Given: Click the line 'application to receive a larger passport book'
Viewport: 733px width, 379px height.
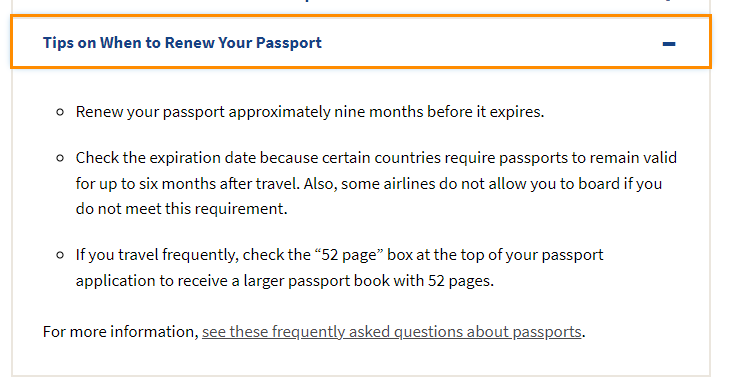Looking at the screenshot, I should (285, 281).
